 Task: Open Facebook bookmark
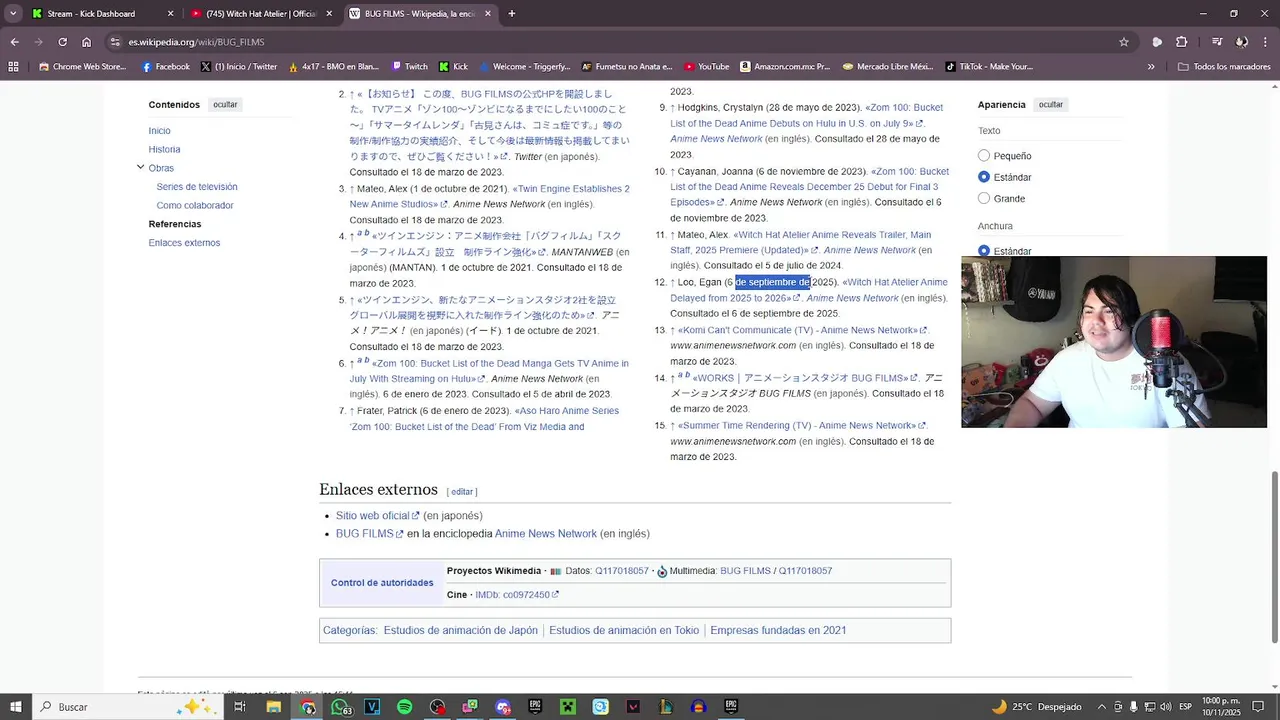click(x=165, y=67)
